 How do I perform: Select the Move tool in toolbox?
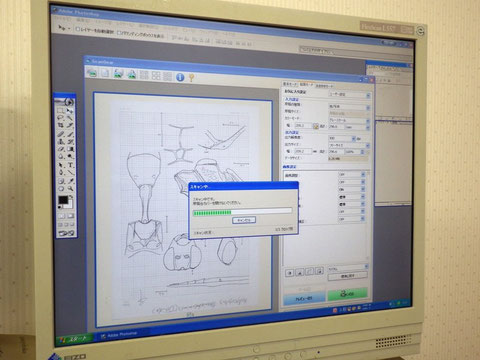70,110
